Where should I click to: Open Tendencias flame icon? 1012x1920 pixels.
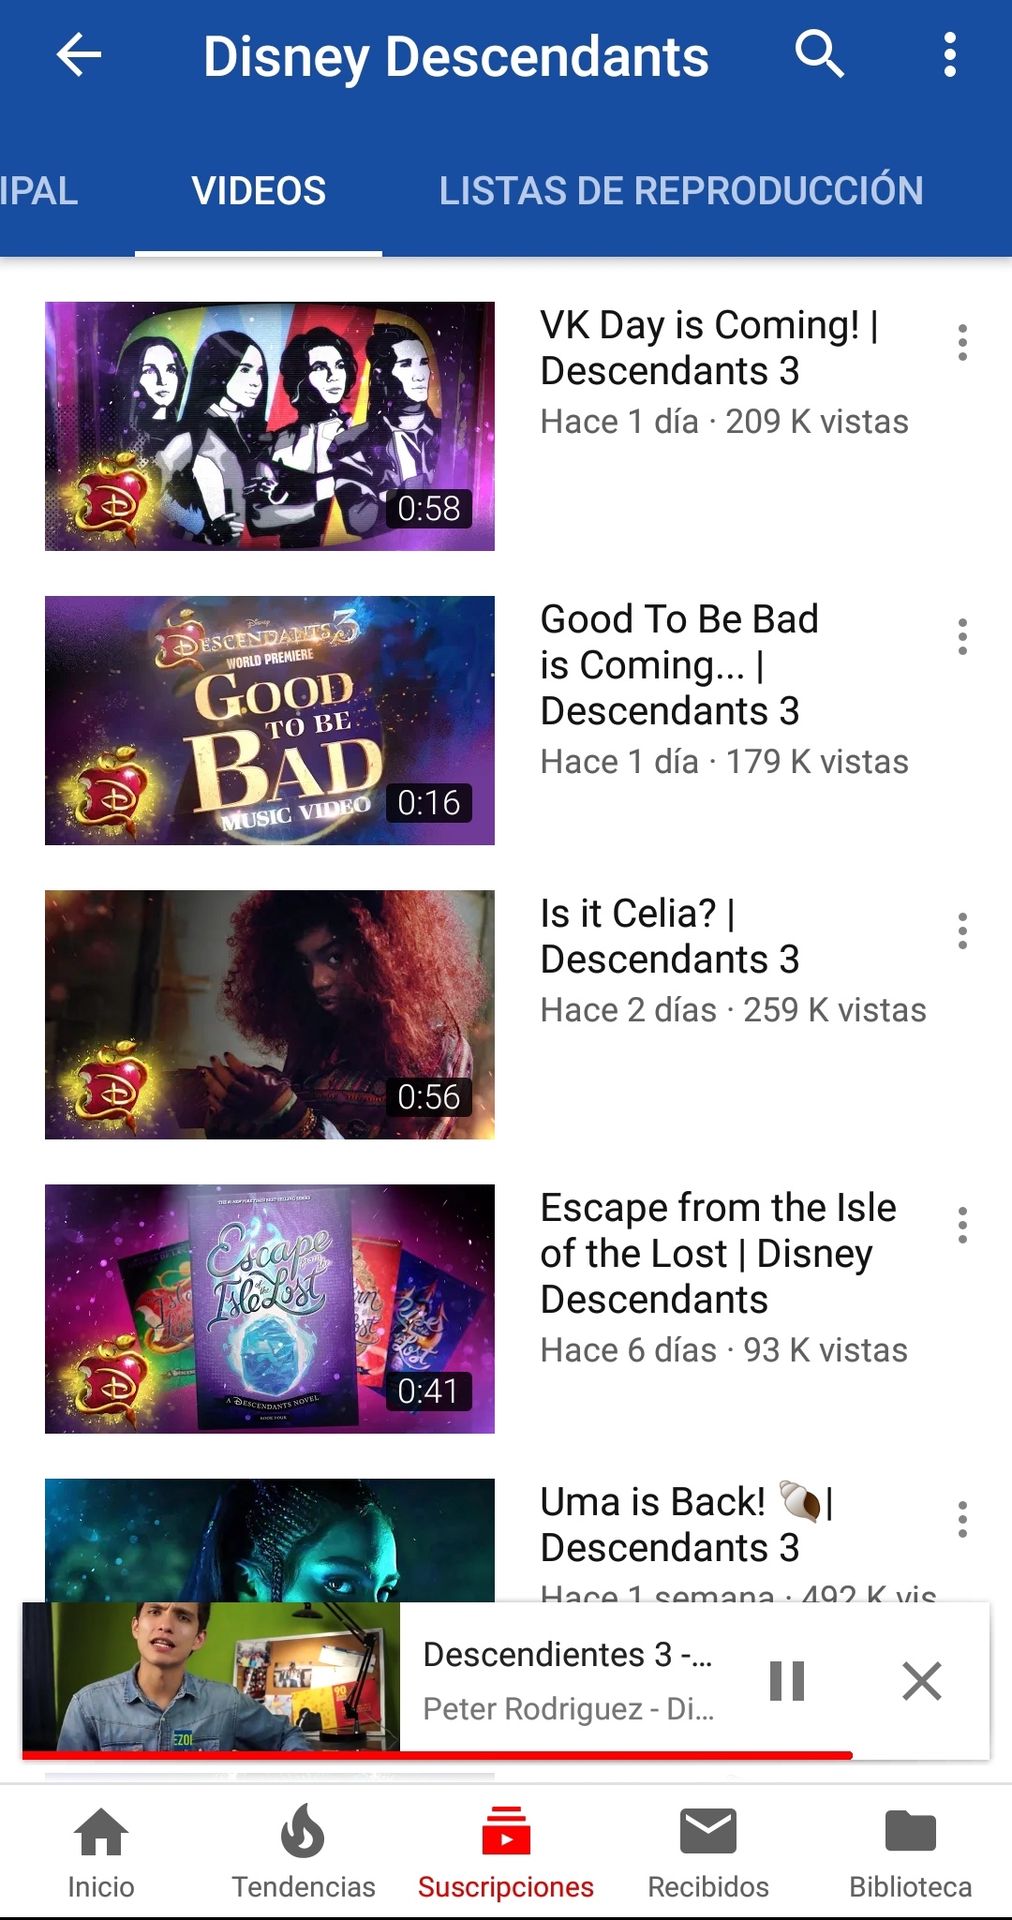(x=303, y=1833)
